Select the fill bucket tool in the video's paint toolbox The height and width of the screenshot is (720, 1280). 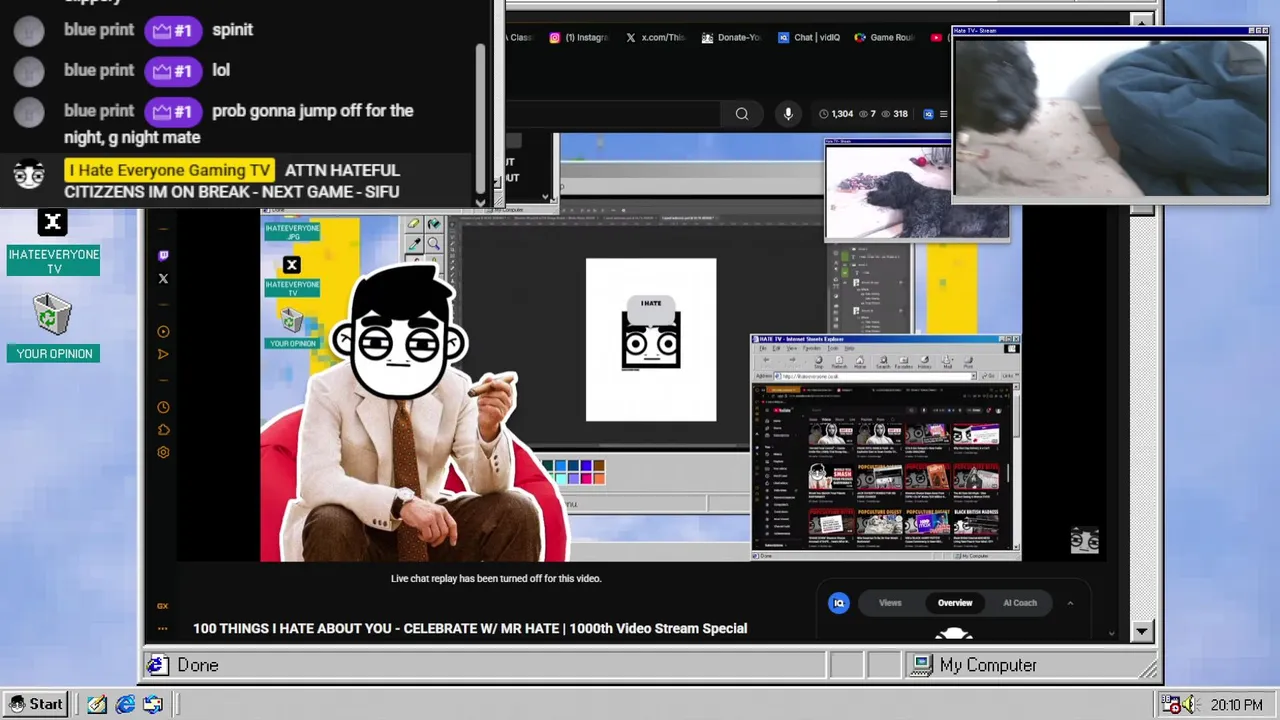(x=433, y=224)
